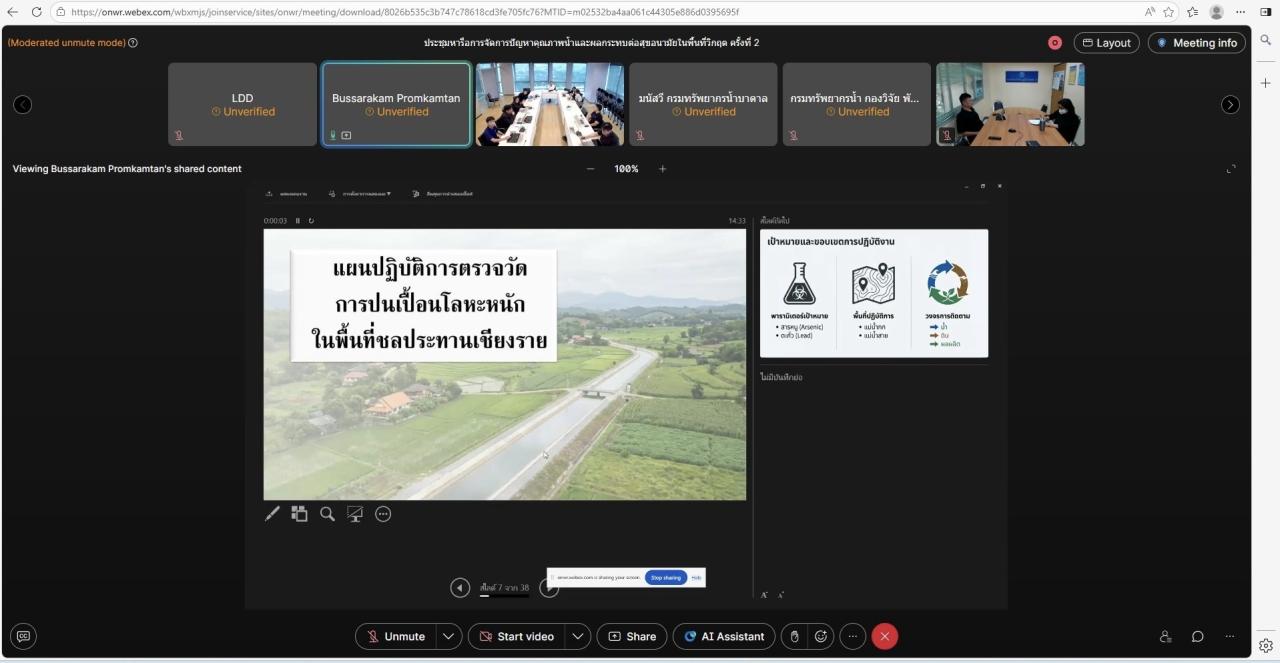Click the see all slides icon
This screenshot has height=663, width=1280.
click(299, 514)
